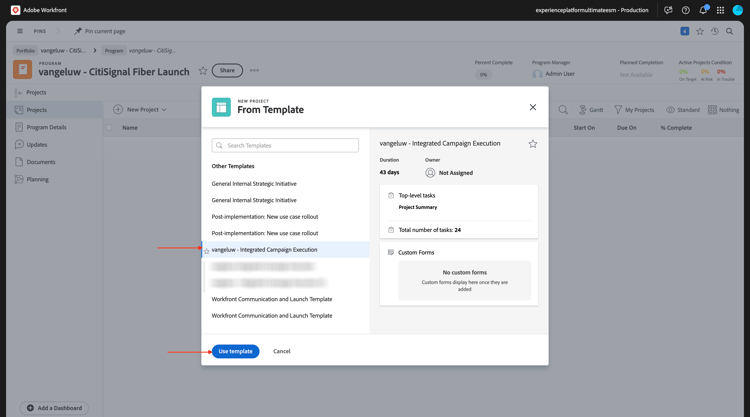Open the My Projects filter
This screenshot has height=417, width=750.
634,110
